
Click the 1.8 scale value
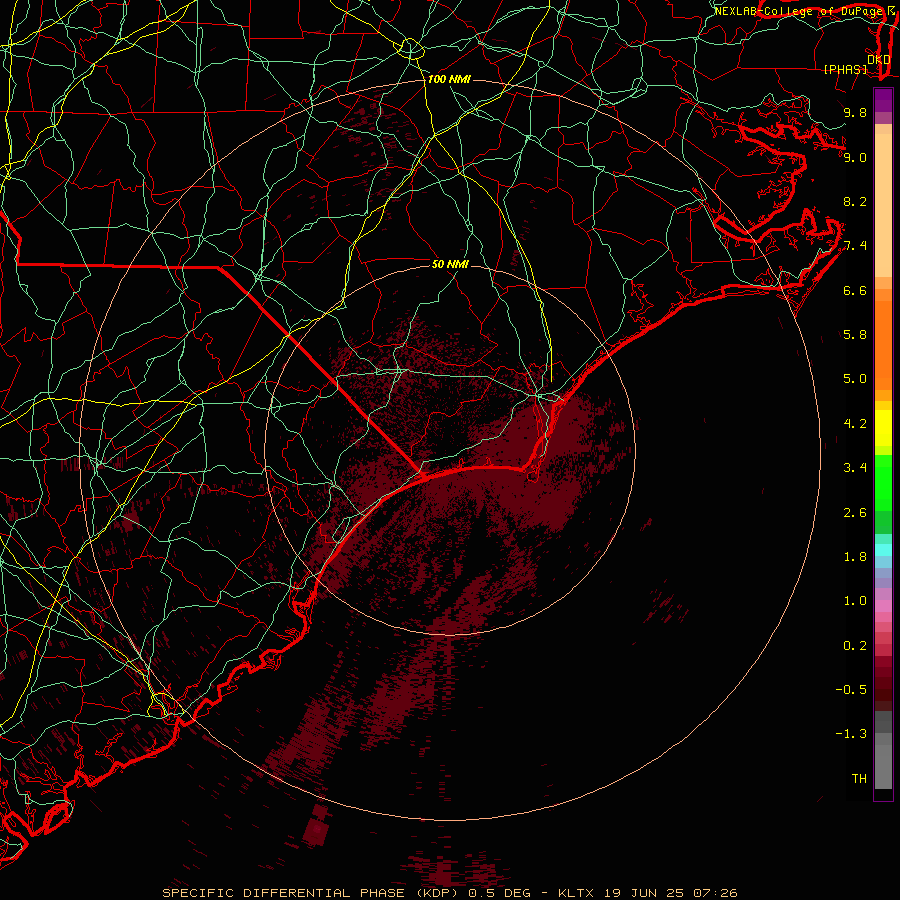pyautogui.click(x=855, y=556)
